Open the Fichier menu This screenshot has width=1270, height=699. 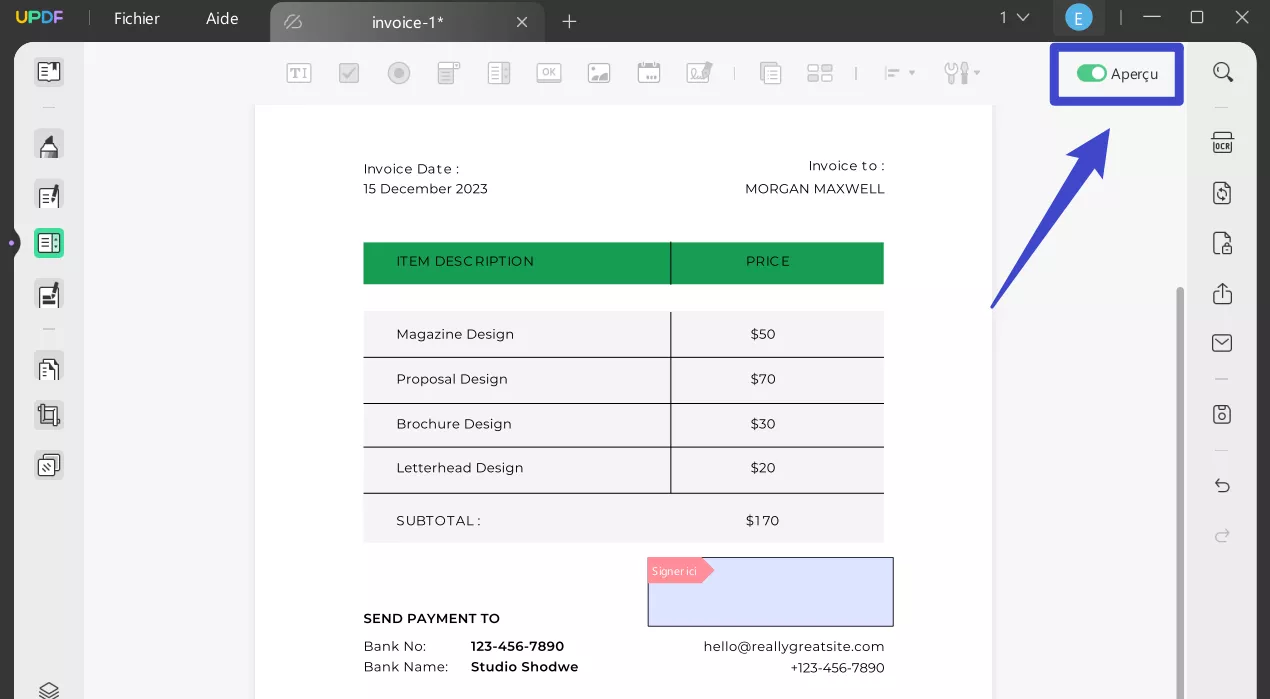135,18
